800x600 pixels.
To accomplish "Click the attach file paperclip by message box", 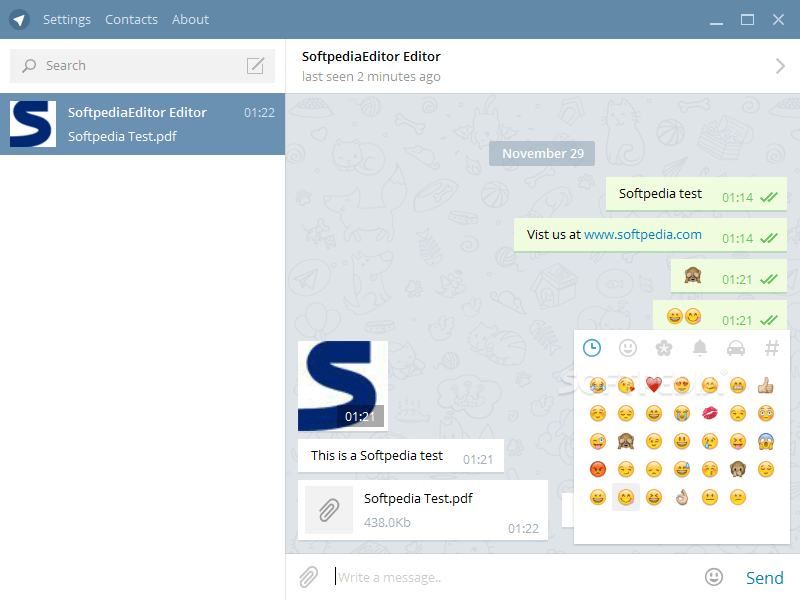I will 309,577.
